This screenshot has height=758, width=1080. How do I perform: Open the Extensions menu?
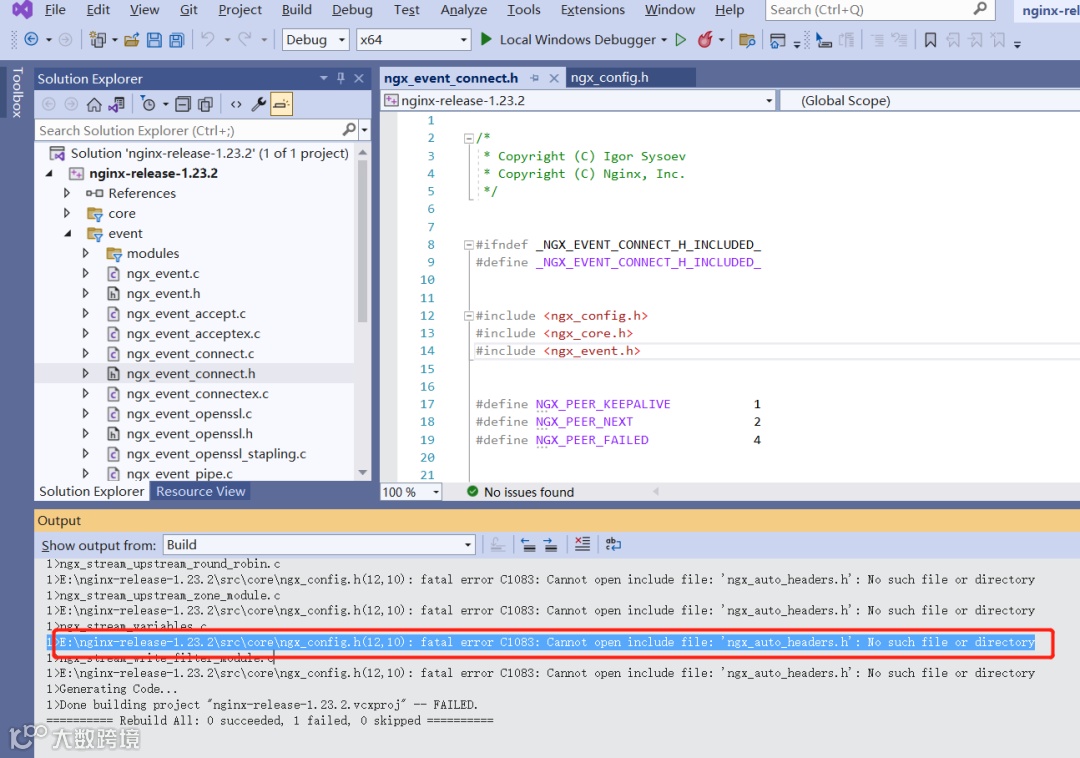pos(592,10)
